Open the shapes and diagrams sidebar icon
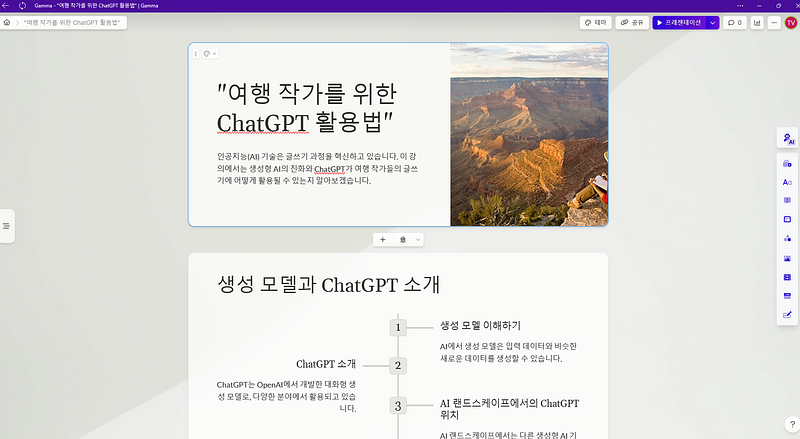Image resolution: width=800 pixels, height=439 pixels. coord(787,238)
